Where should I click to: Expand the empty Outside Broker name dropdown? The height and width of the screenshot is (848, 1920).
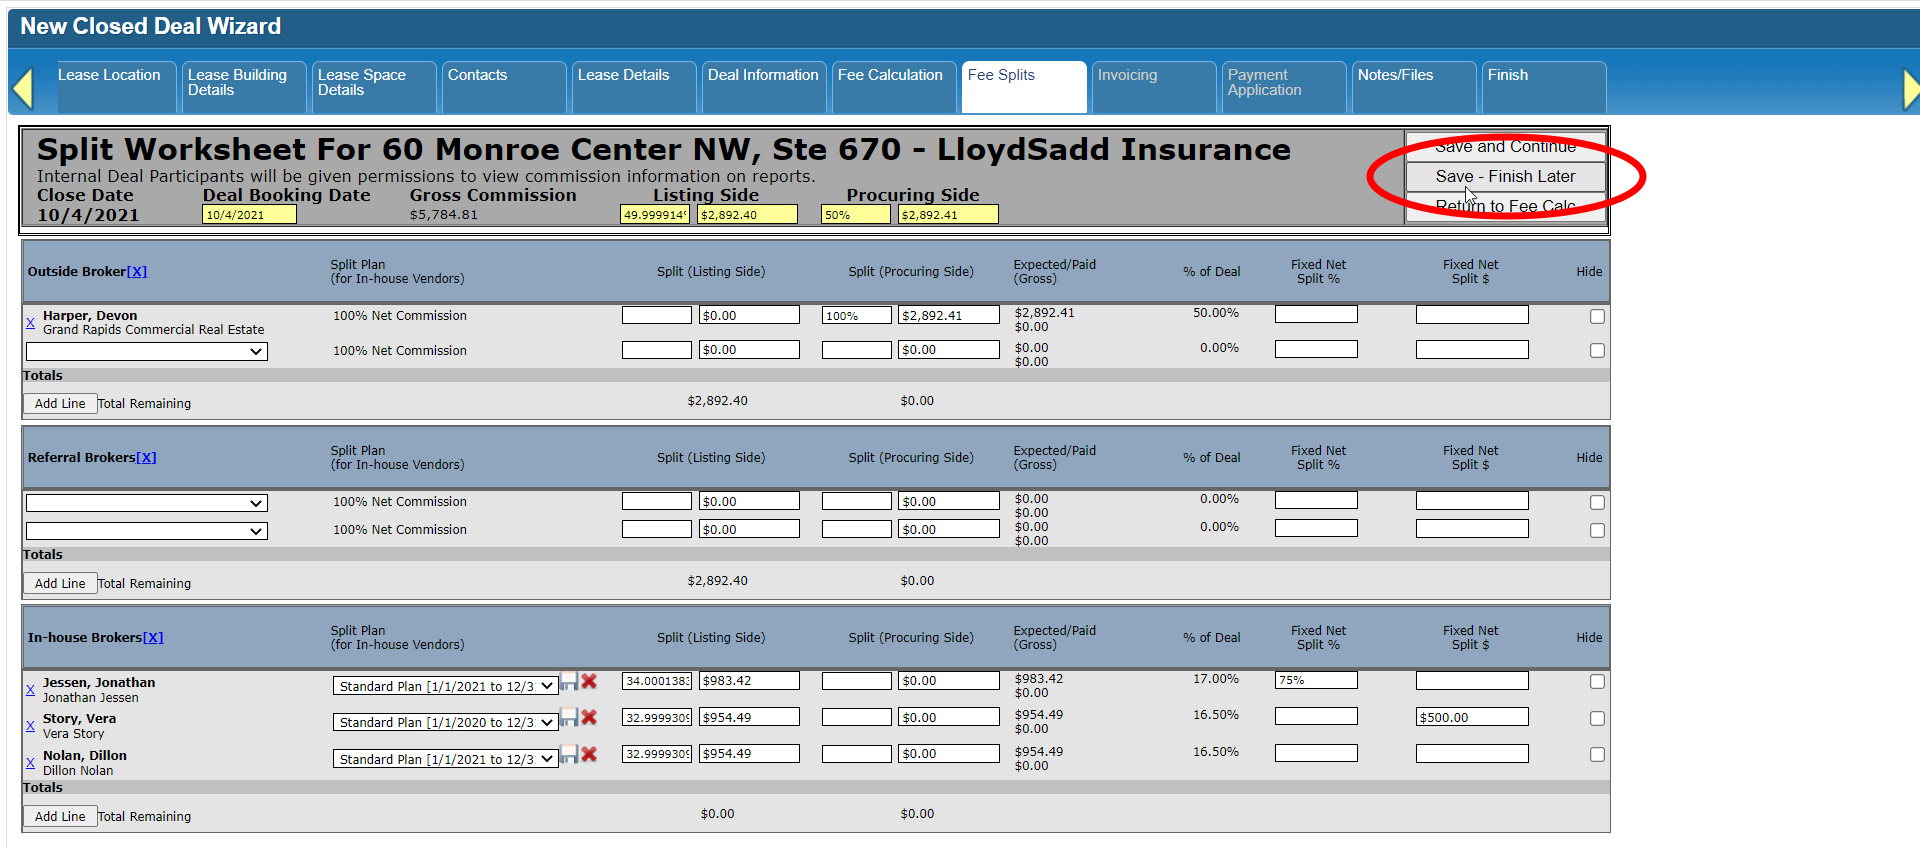(x=146, y=352)
